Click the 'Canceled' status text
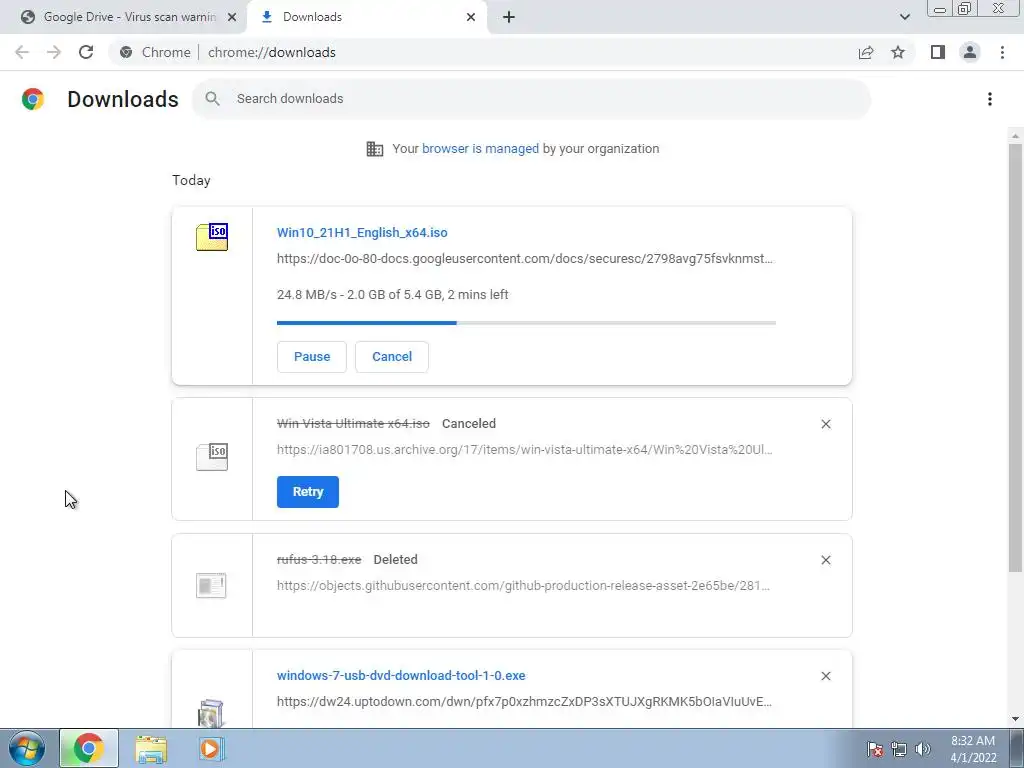 coord(469,423)
